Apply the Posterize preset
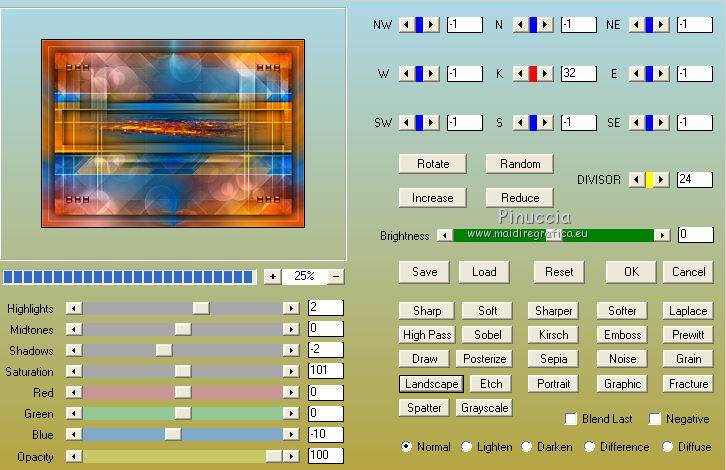Screen dimensions: 726x470 [484, 359]
